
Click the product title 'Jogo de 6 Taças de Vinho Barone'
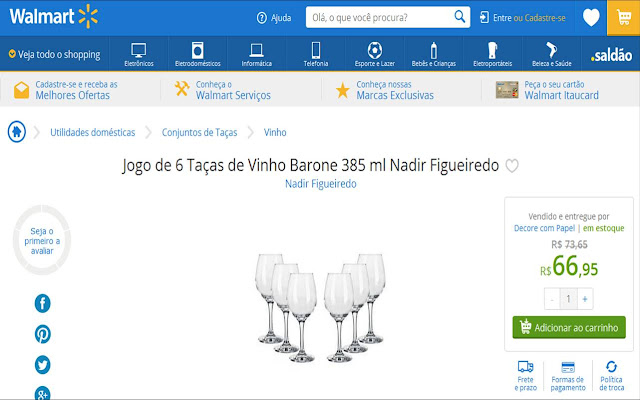tap(311, 165)
